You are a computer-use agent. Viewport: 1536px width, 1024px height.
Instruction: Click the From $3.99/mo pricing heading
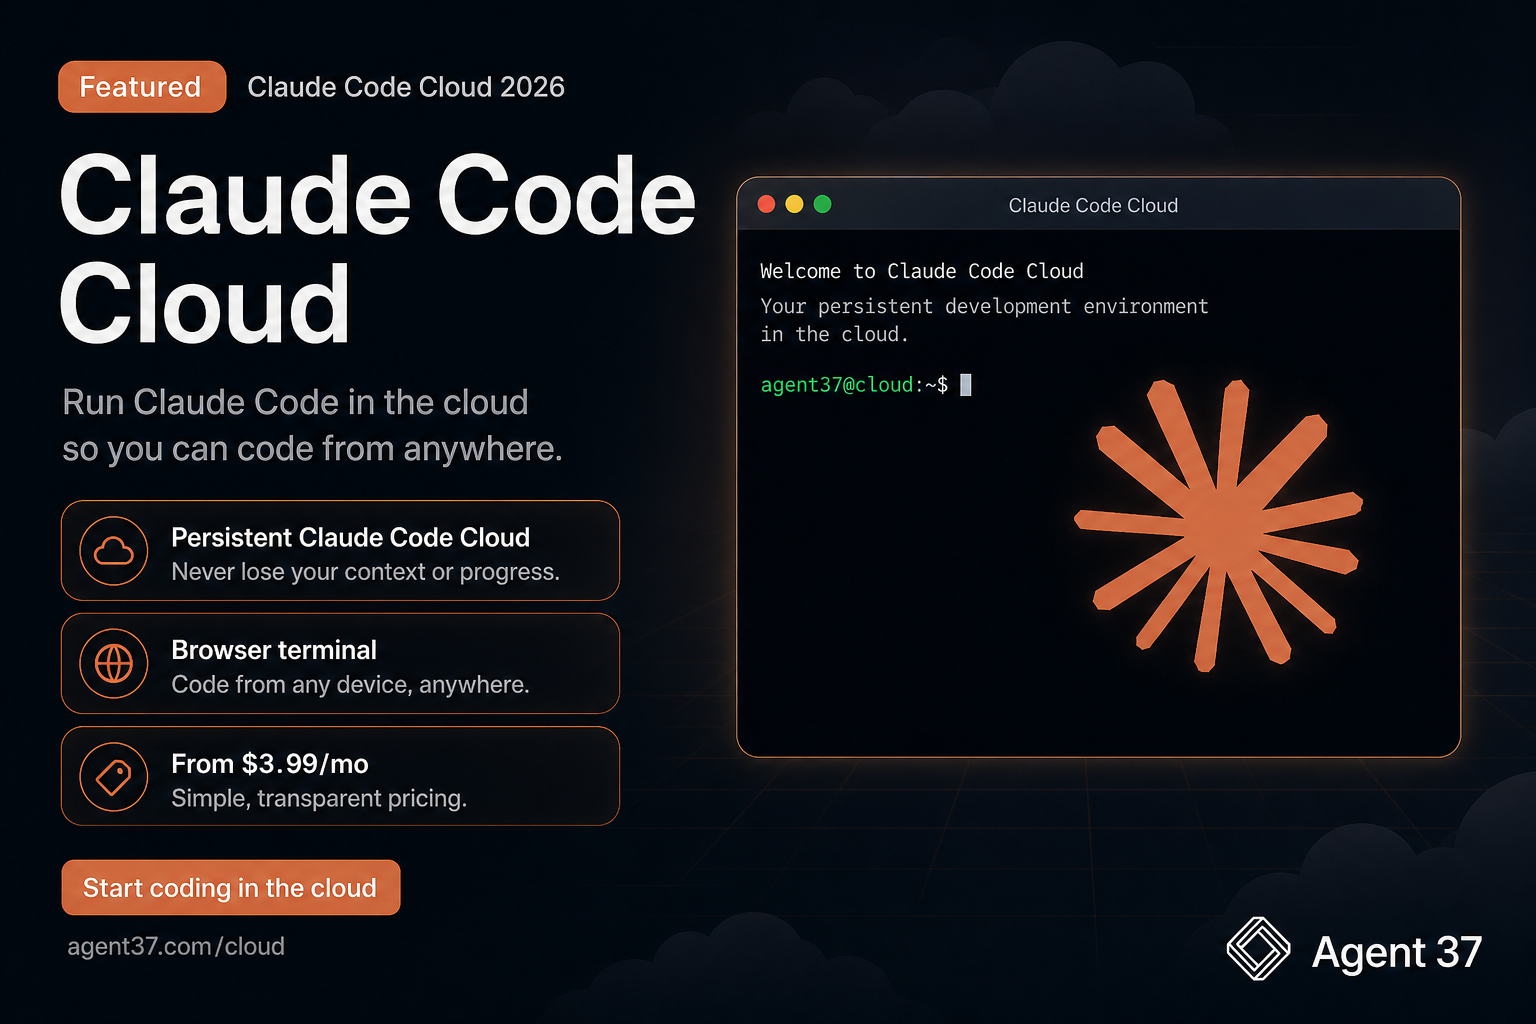pos(270,764)
